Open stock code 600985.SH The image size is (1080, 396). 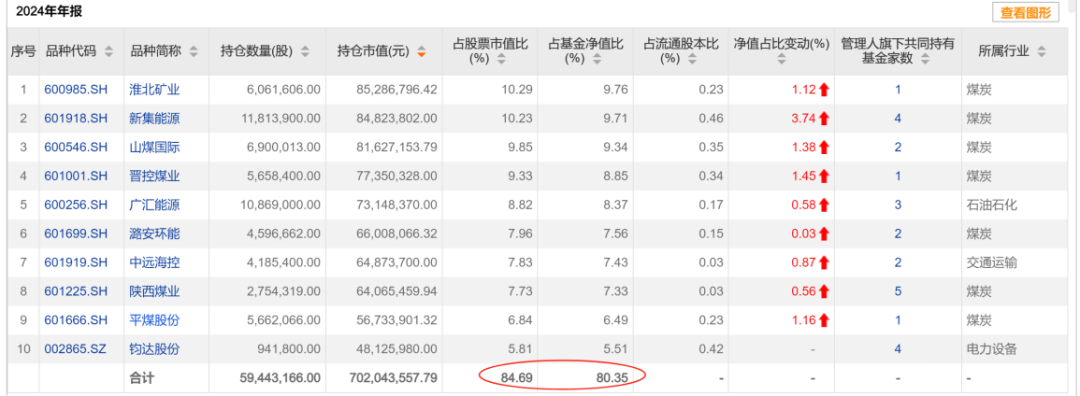[x=76, y=90]
